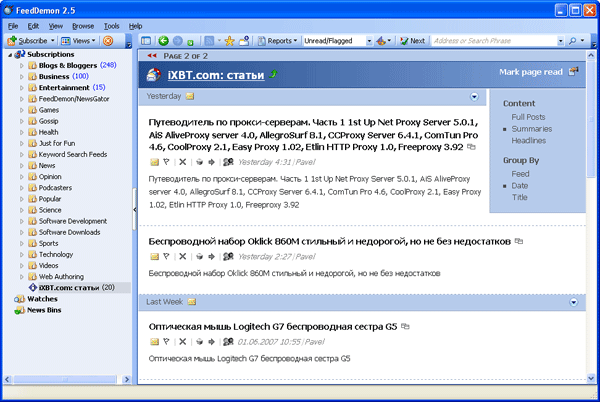Toggle read envelope on proxy servers article

tap(154, 162)
